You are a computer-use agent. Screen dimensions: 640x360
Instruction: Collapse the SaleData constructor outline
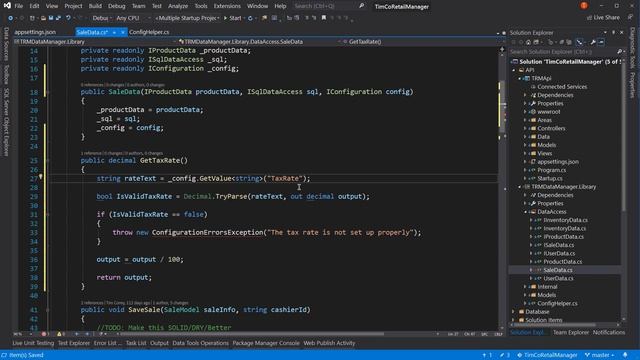pyautogui.click(x=48, y=92)
